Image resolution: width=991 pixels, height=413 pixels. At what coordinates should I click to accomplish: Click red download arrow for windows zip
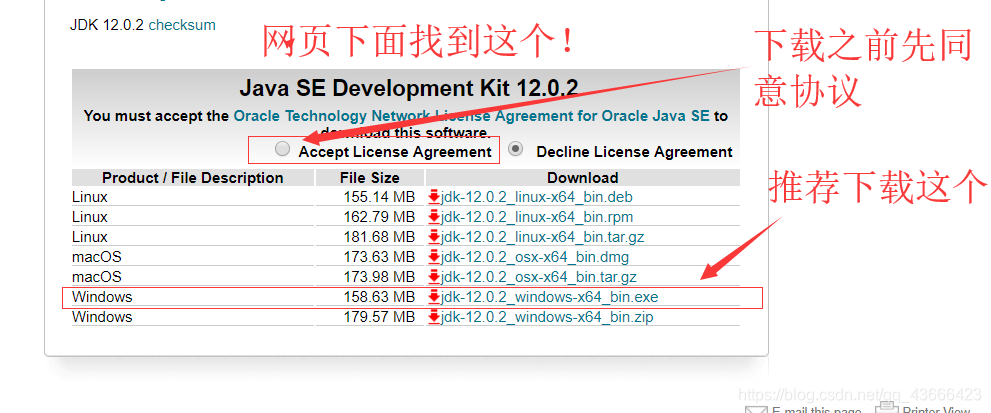(x=434, y=317)
